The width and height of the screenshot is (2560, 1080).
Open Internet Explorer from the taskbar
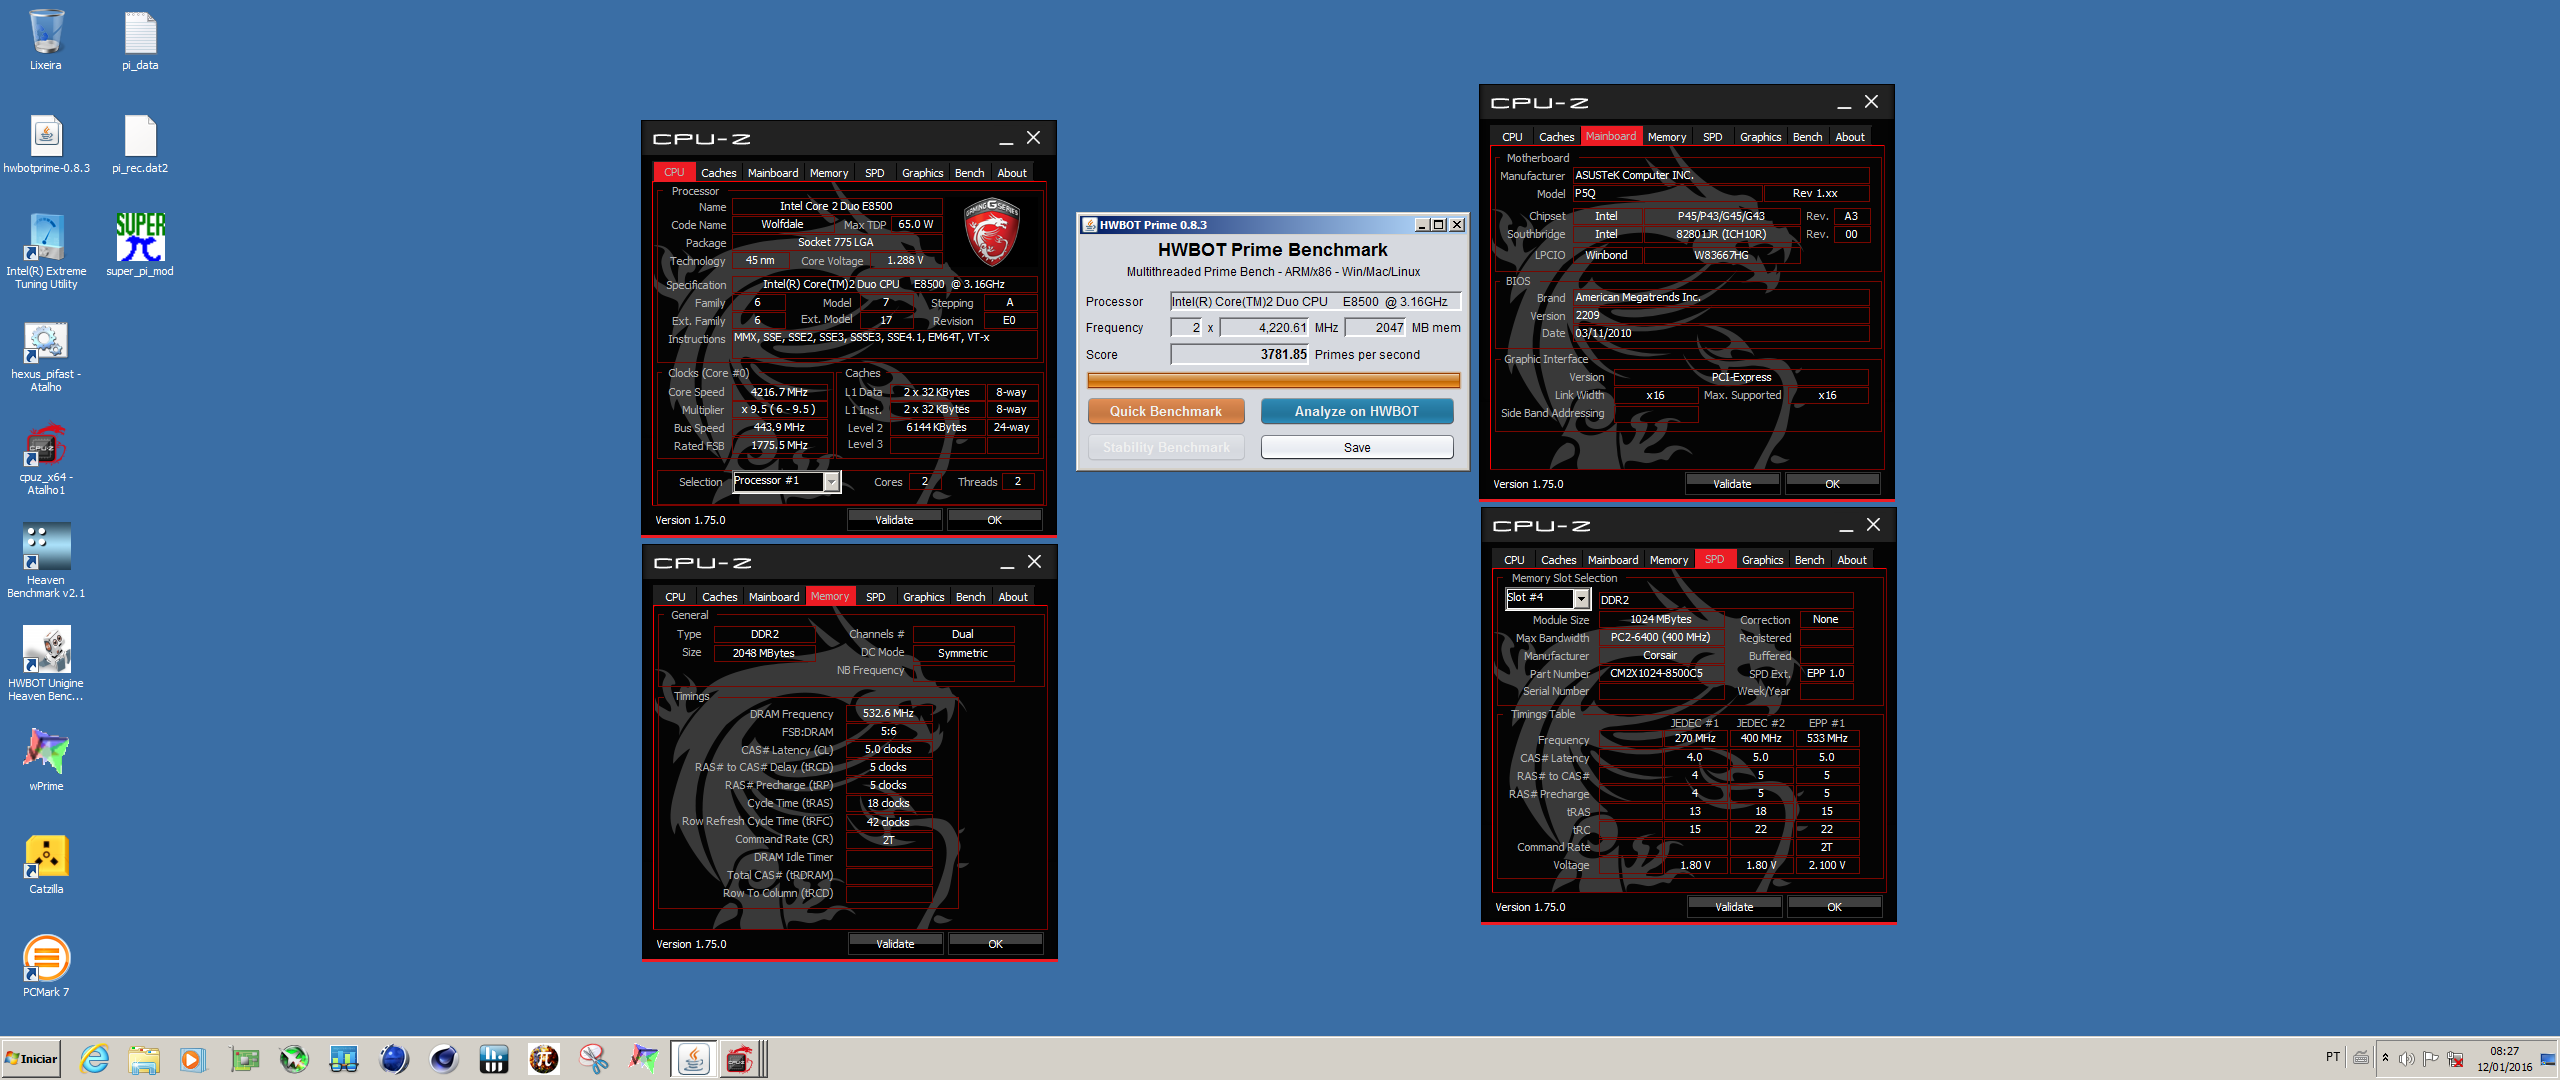pyautogui.click(x=95, y=1059)
